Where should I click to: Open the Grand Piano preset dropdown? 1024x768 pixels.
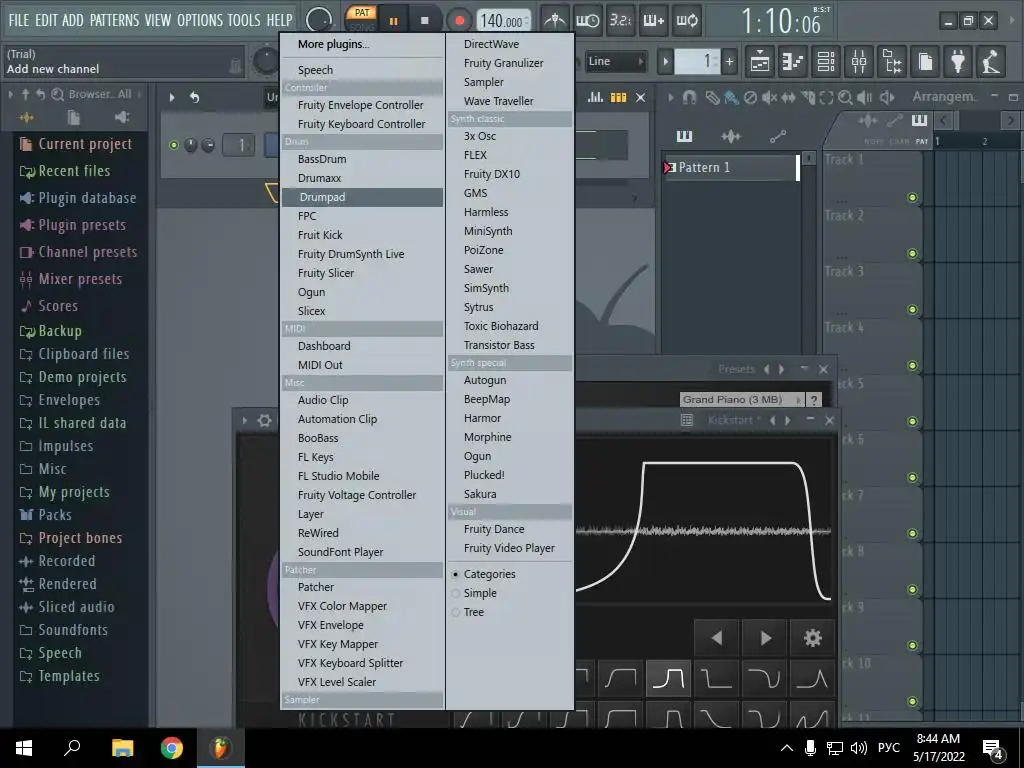pyautogui.click(x=743, y=400)
